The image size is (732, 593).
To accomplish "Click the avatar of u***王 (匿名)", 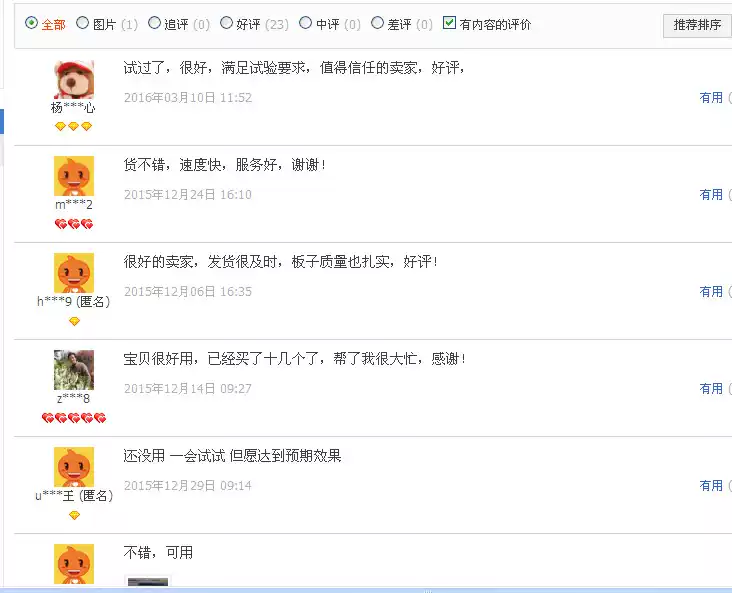I will [74, 467].
